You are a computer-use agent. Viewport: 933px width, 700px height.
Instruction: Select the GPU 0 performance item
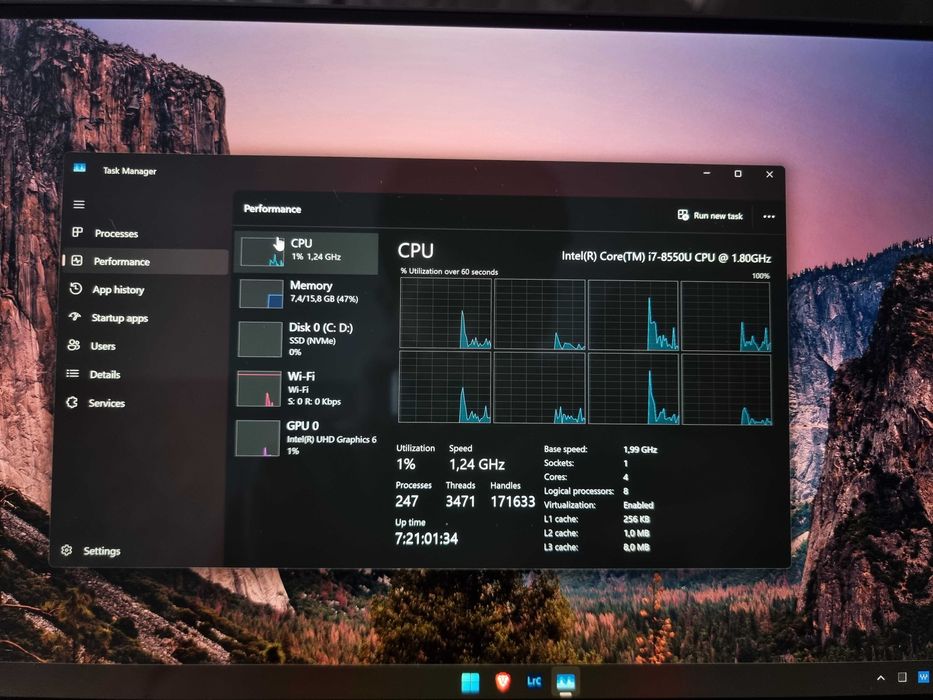pyautogui.click(x=306, y=438)
